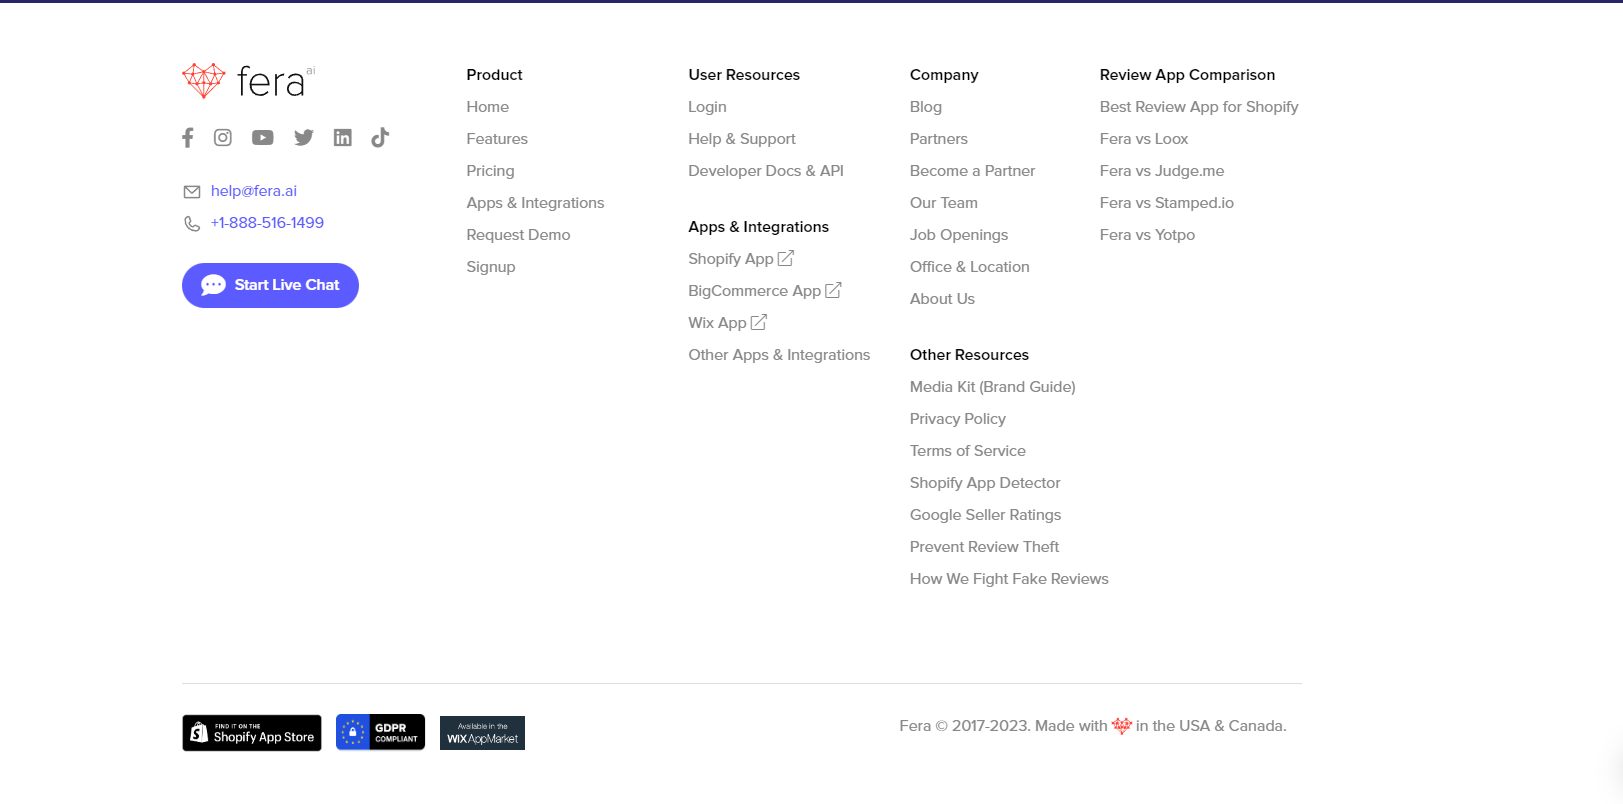Click the Product column heading
Viewport: 1623px width, 804px height.
pos(494,75)
